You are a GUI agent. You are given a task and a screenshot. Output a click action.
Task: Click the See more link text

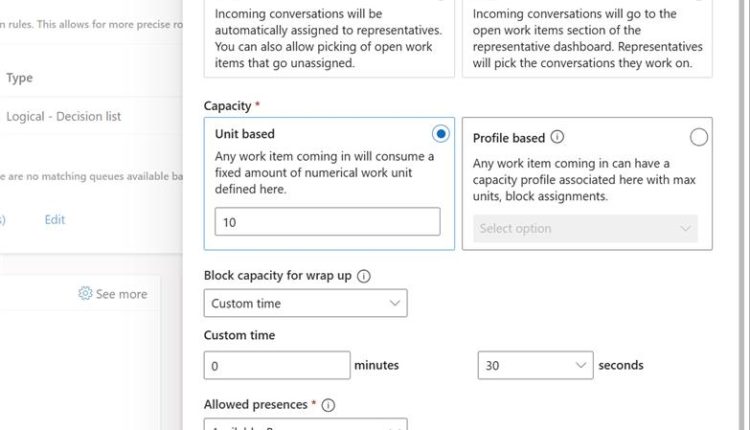click(x=121, y=294)
